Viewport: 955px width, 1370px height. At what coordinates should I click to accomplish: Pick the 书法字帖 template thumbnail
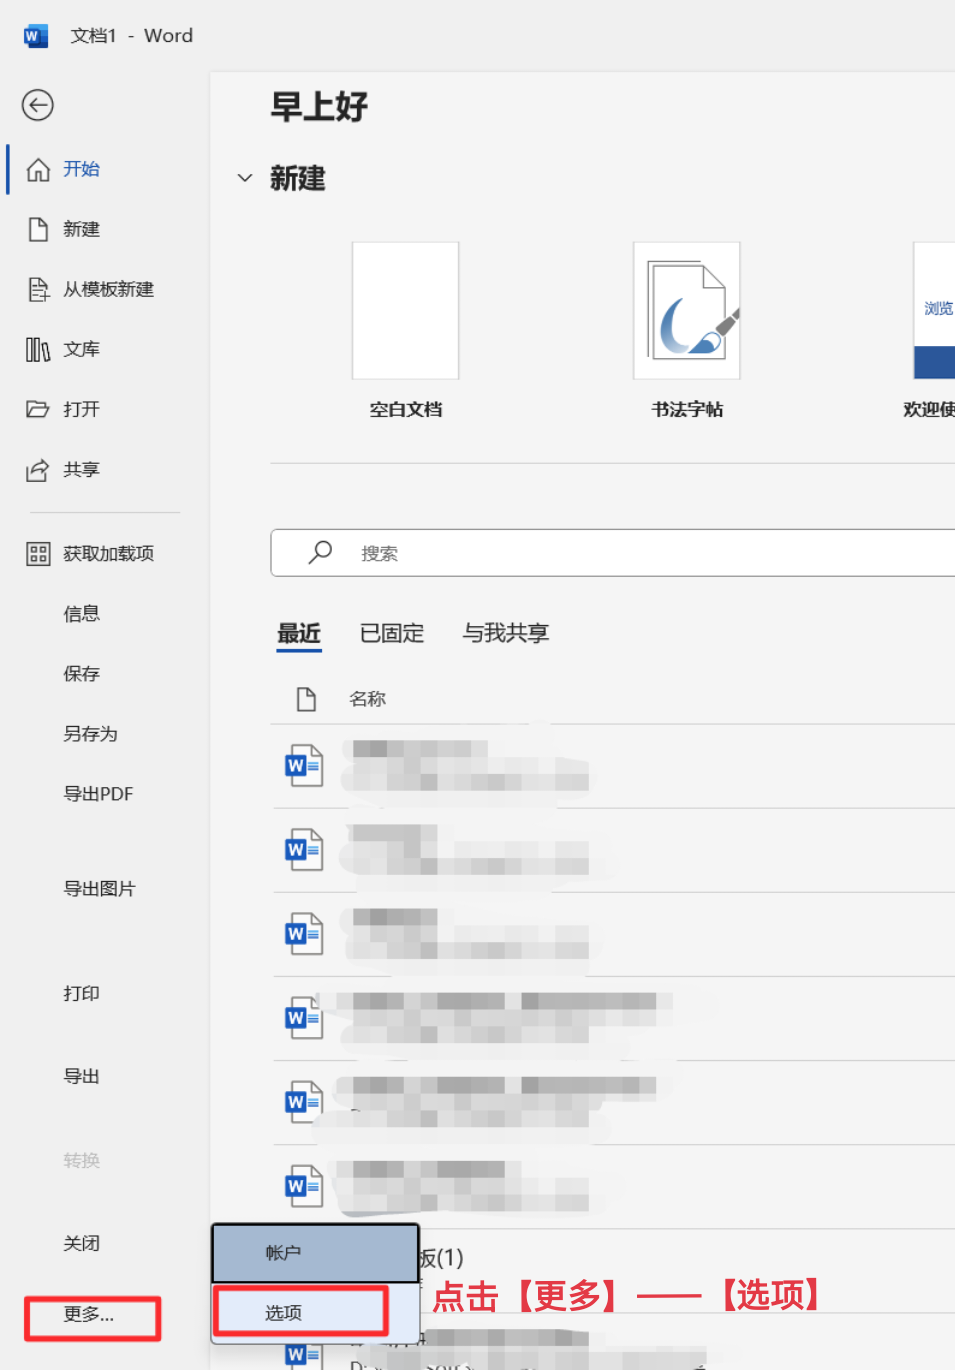(687, 311)
